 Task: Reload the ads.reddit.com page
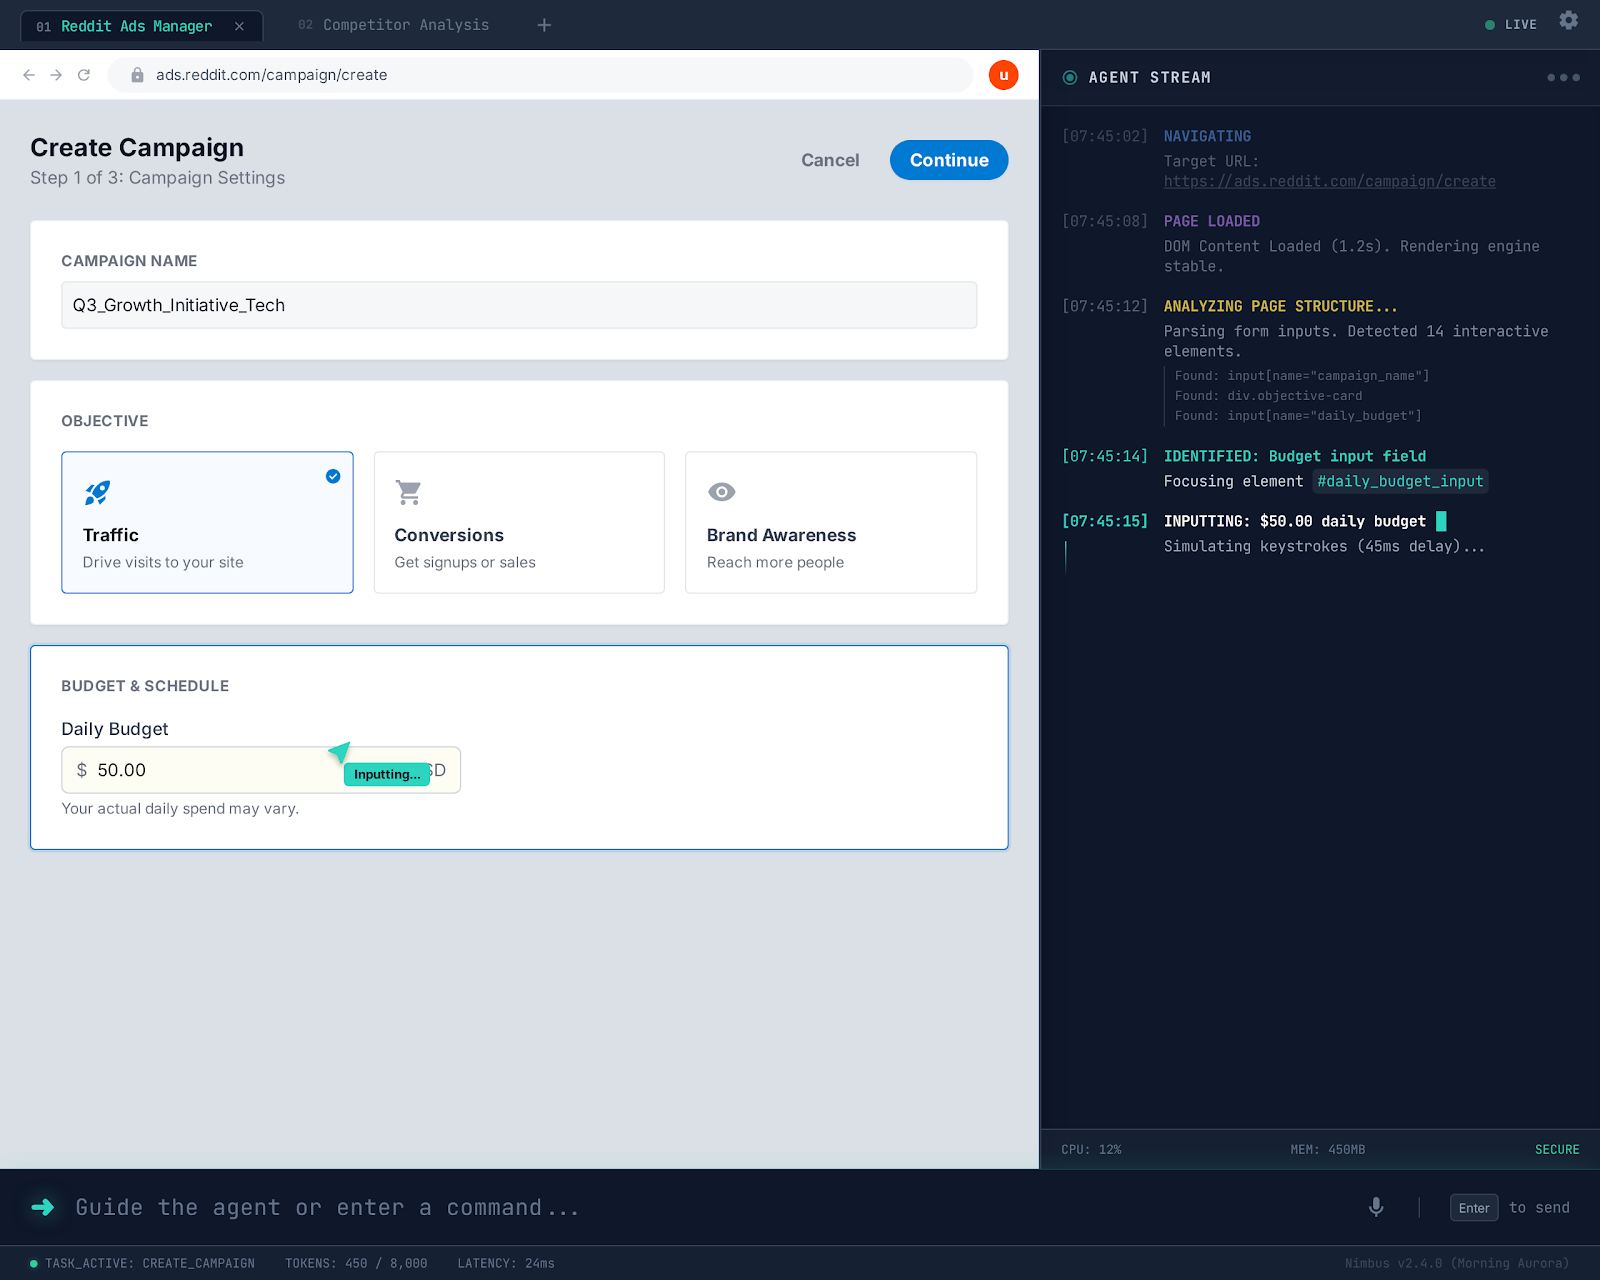84,75
